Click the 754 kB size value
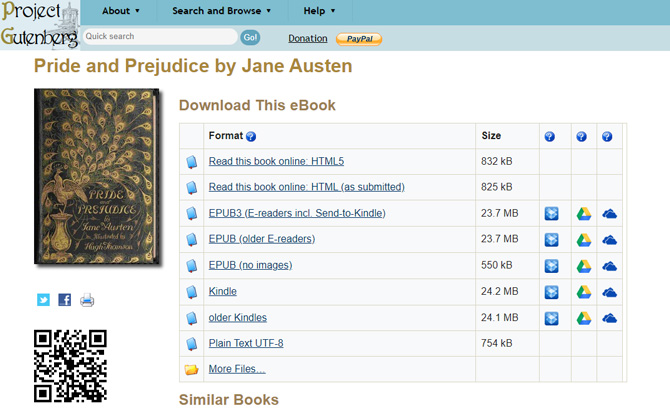The height and width of the screenshot is (412, 670). click(496, 343)
